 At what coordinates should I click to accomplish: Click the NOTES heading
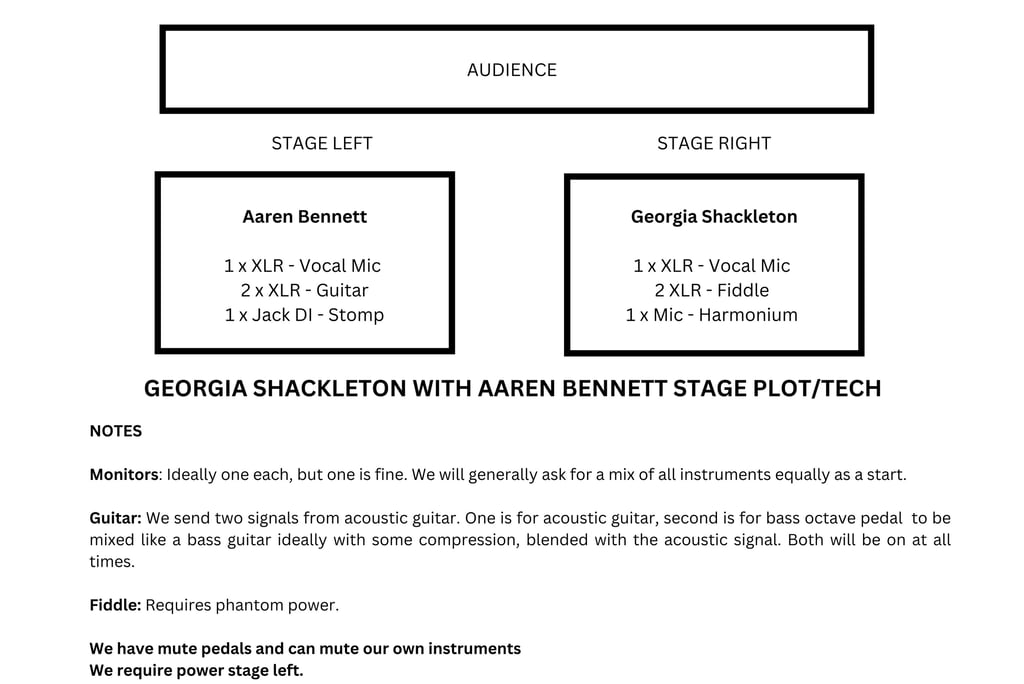point(116,431)
